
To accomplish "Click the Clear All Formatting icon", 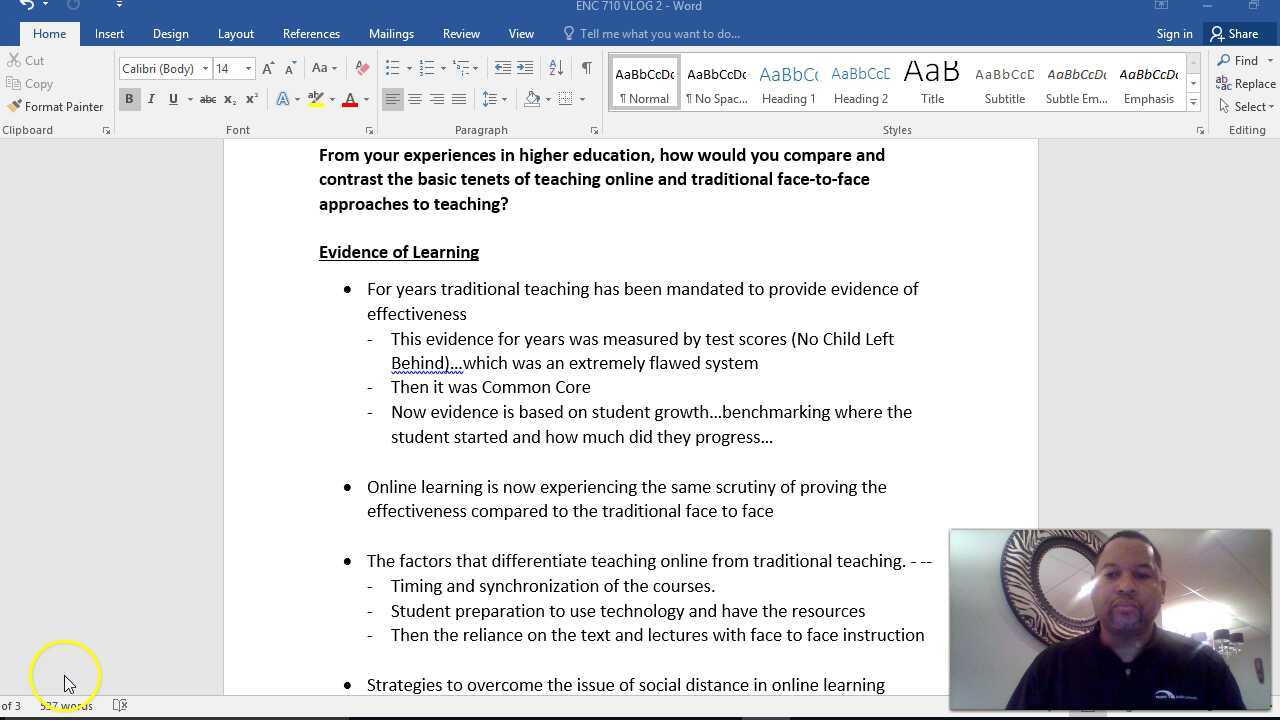I will 362,68.
